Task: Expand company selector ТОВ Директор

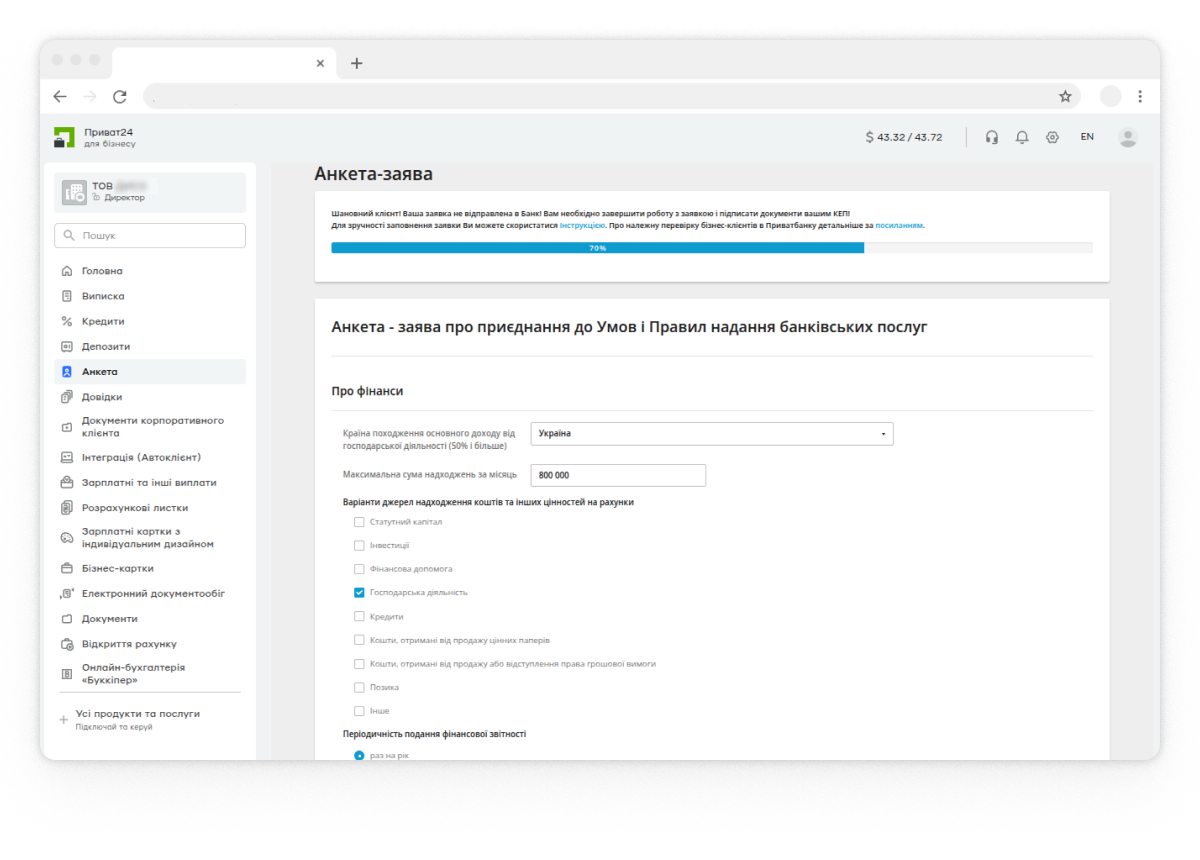Action: coord(150,192)
